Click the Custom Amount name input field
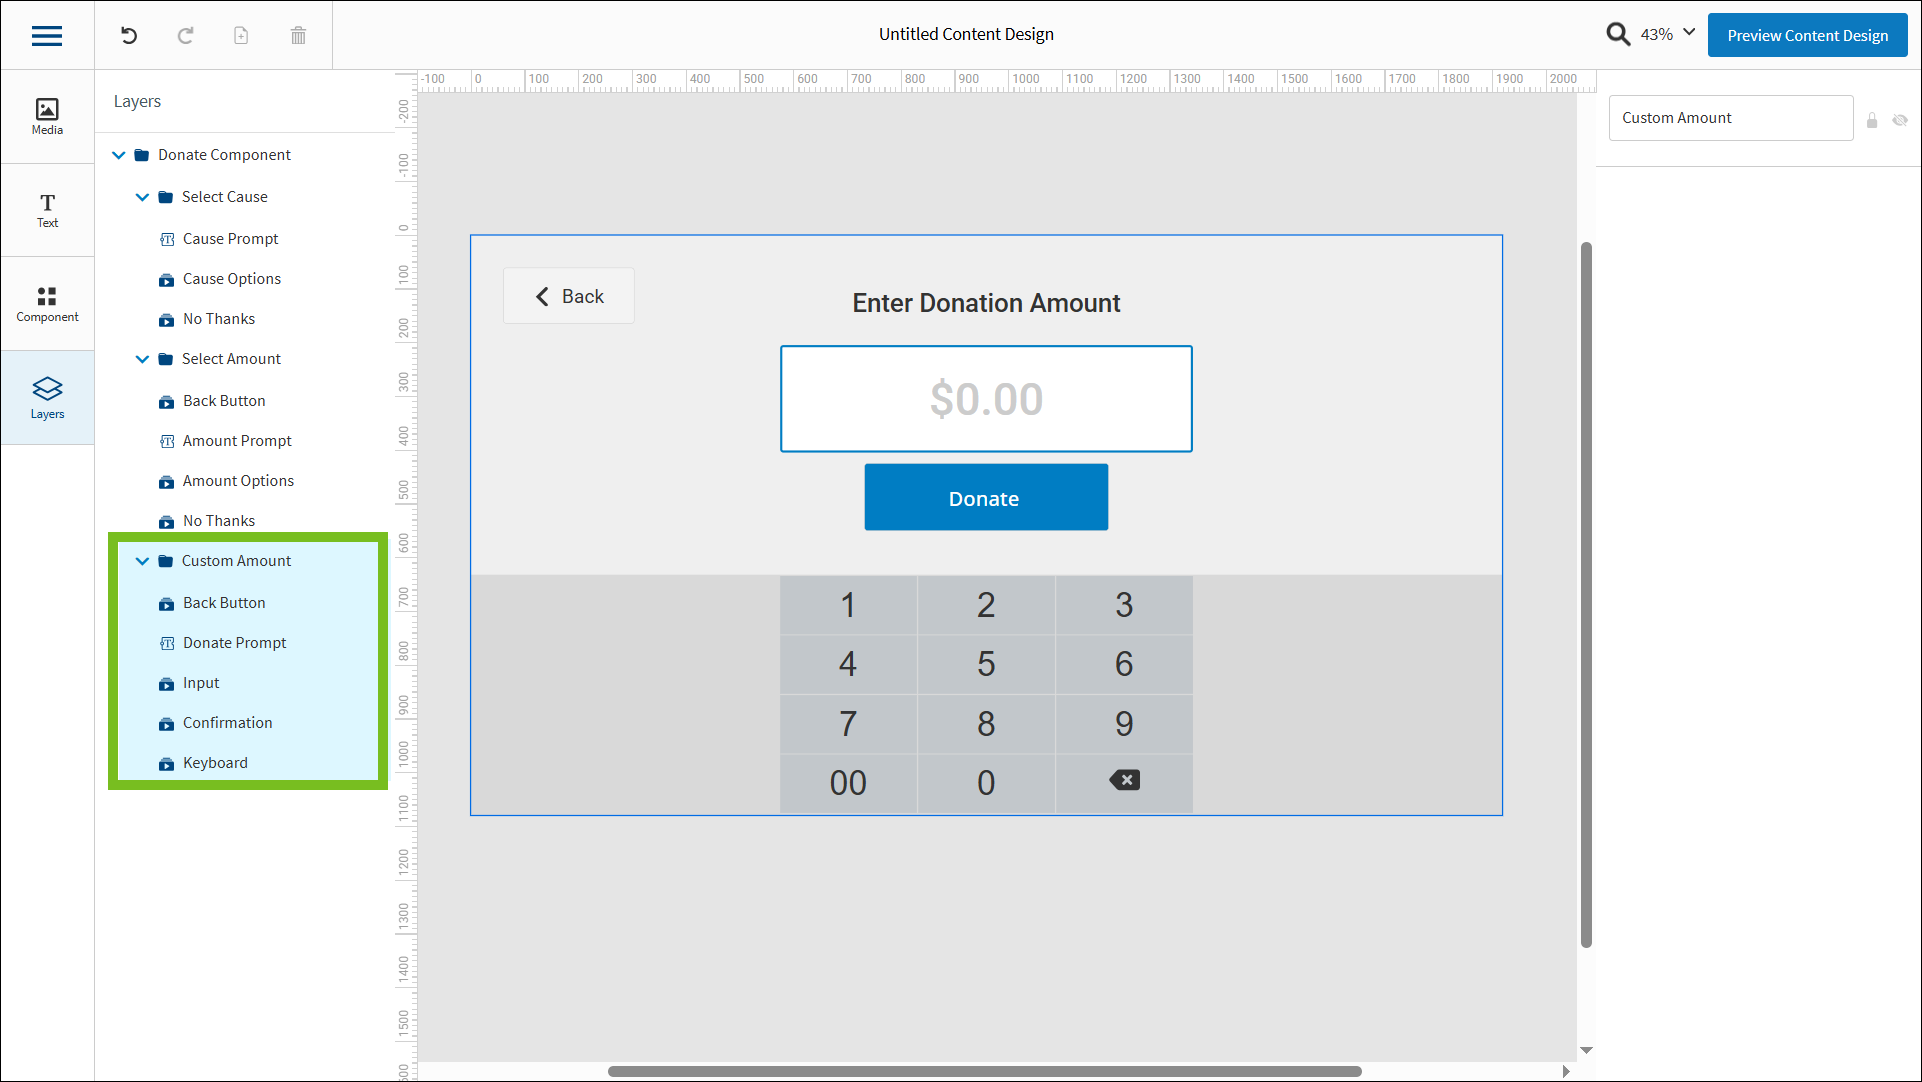Screen dimensions: 1922x1082 point(1731,118)
